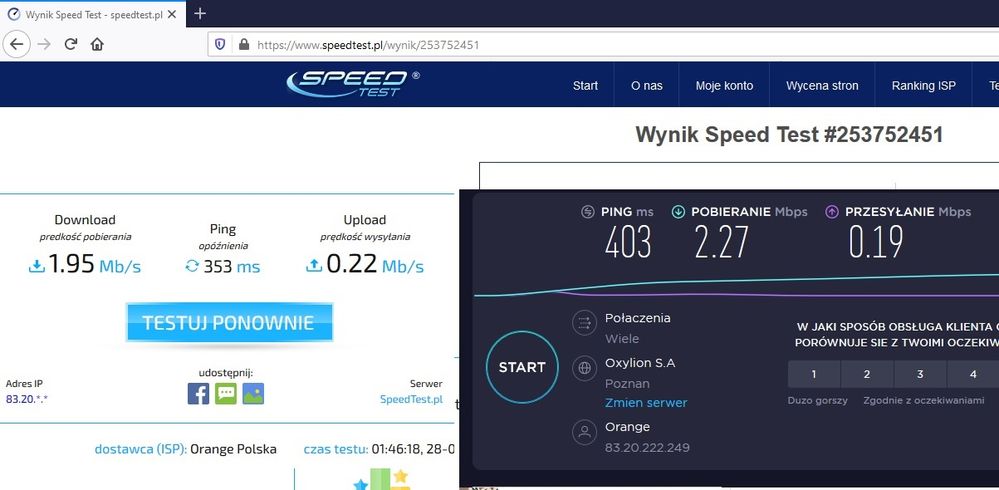
Task: Open the Ranking ISP menu item
Action: [x=924, y=85]
